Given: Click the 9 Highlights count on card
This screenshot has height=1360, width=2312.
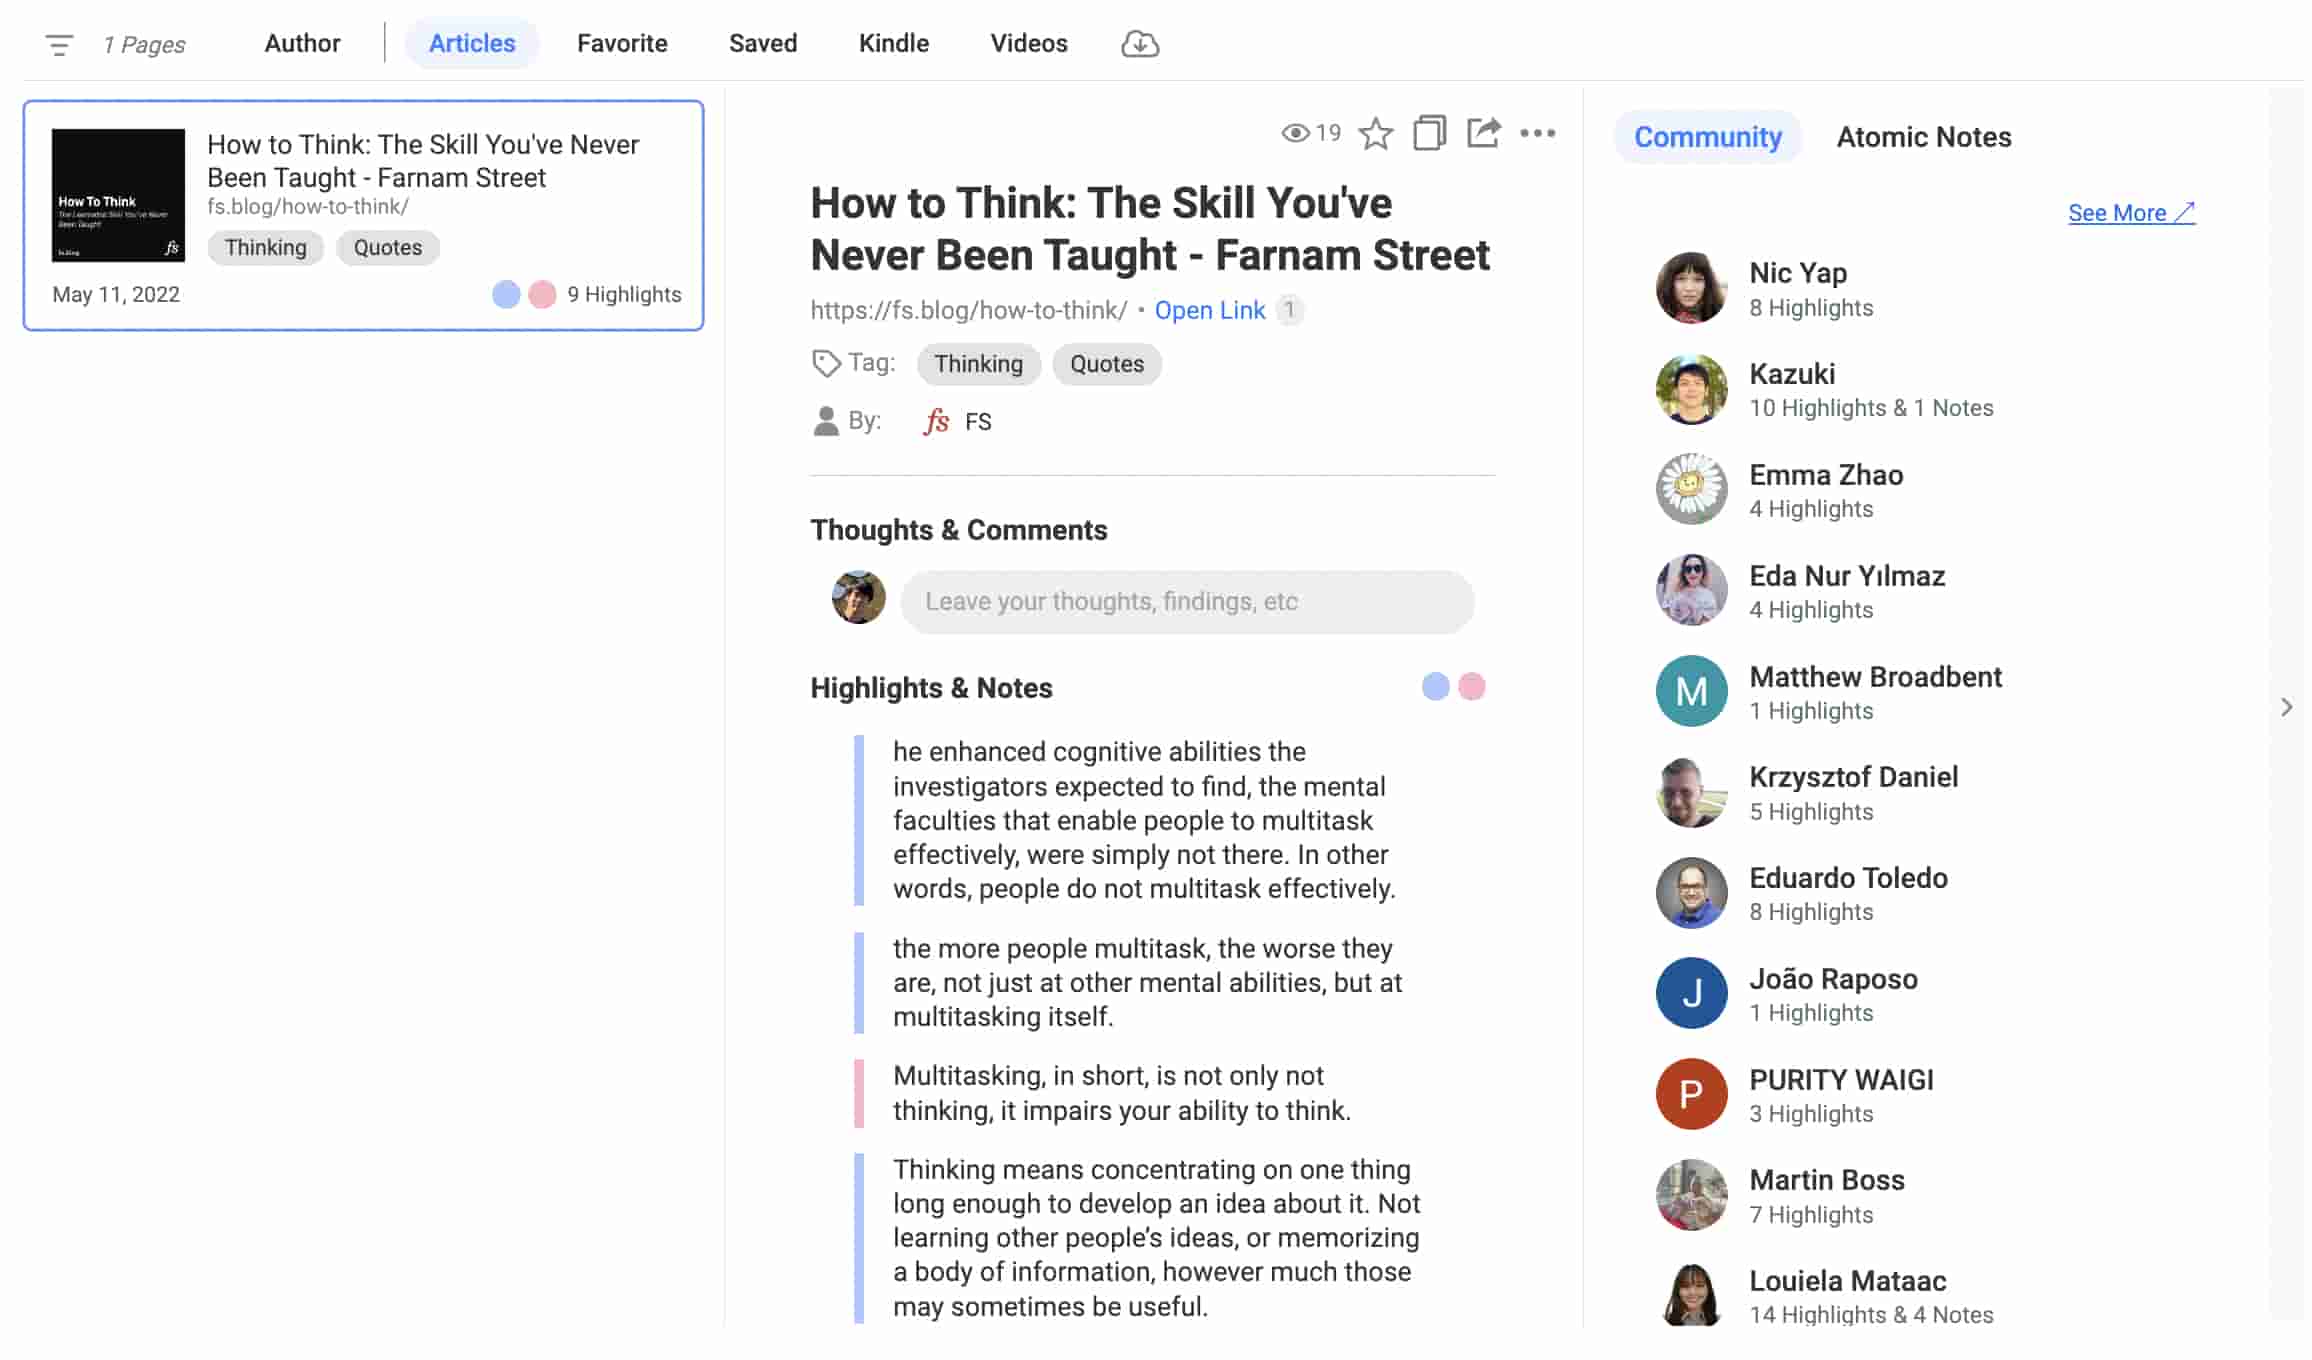Looking at the screenshot, I should 624,294.
